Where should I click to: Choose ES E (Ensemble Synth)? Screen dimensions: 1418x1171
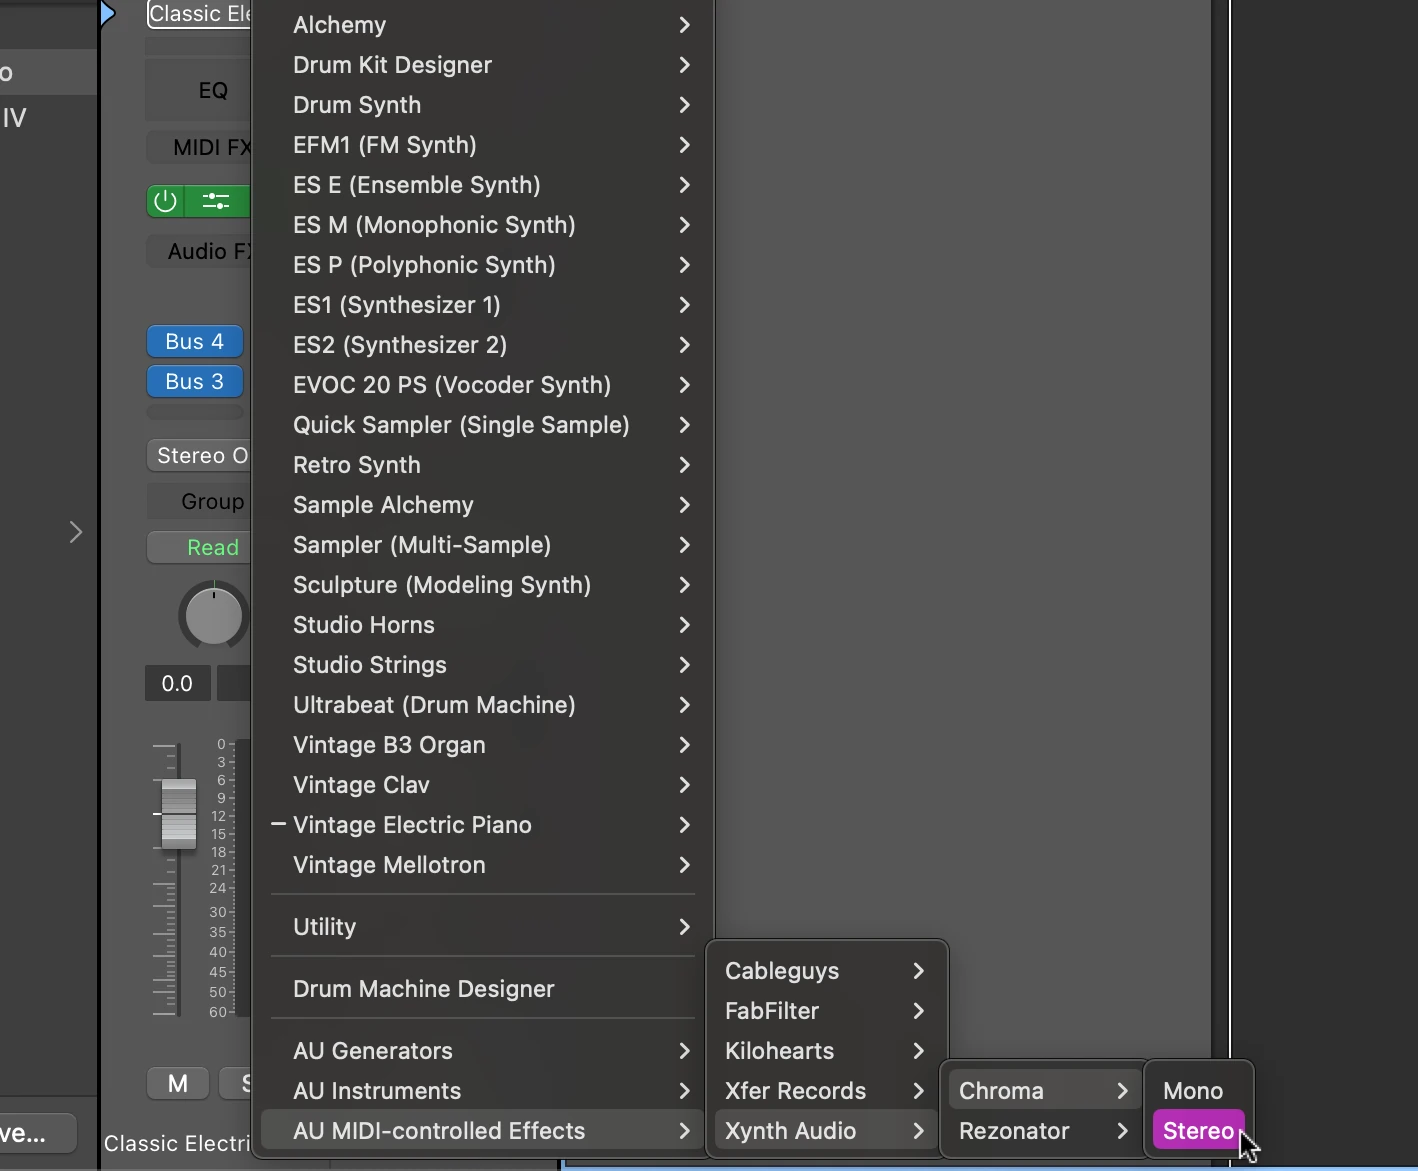pos(483,185)
